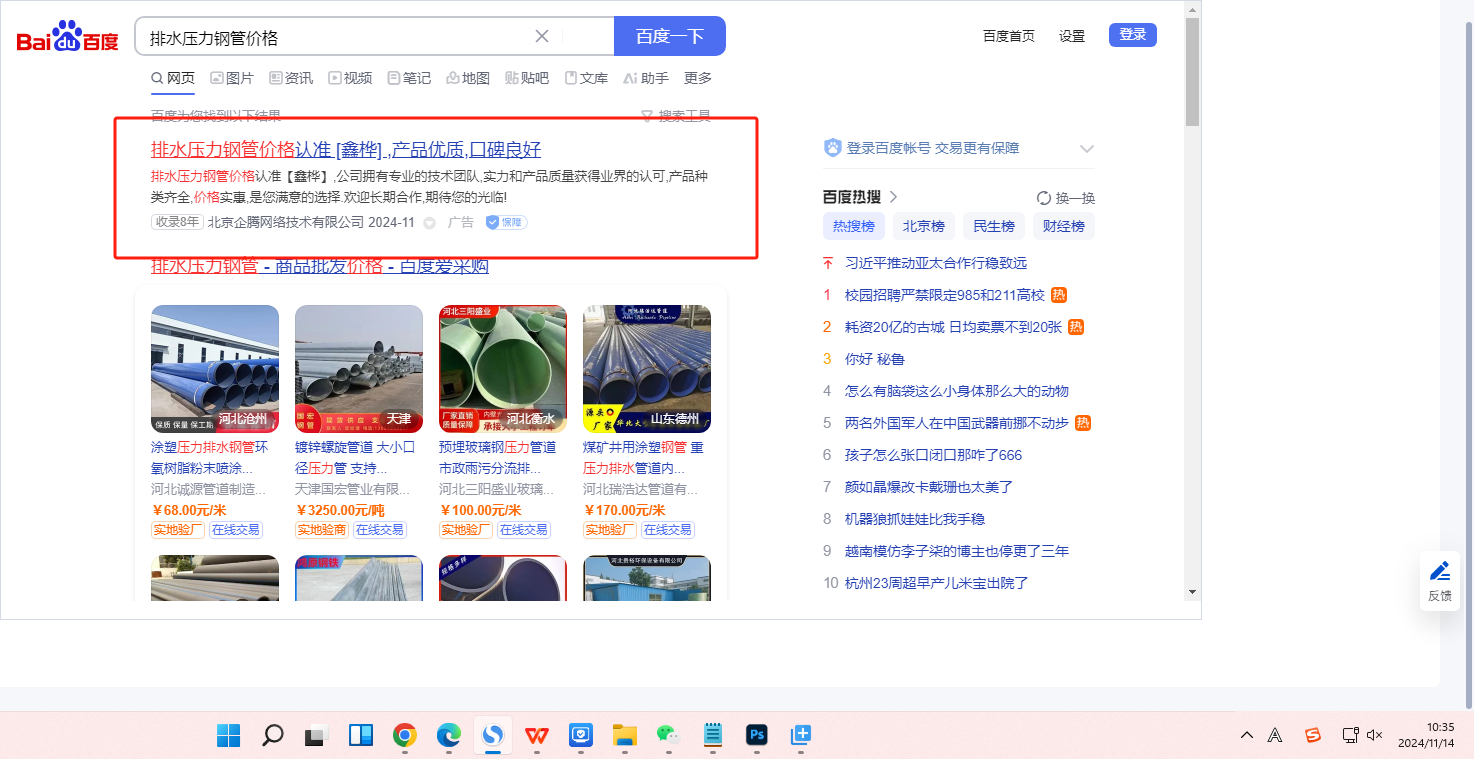Open the 河北沧州 steel pipe product thumbnail
The height and width of the screenshot is (759, 1474).
[215, 368]
